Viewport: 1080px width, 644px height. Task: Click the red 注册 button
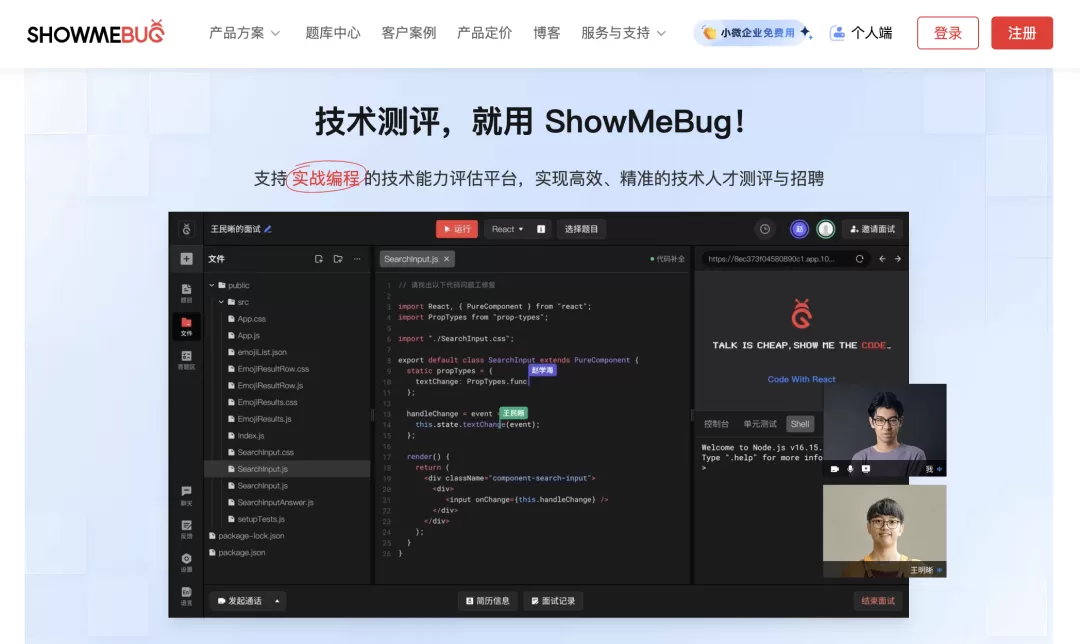pyautogui.click(x=1021, y=33)
